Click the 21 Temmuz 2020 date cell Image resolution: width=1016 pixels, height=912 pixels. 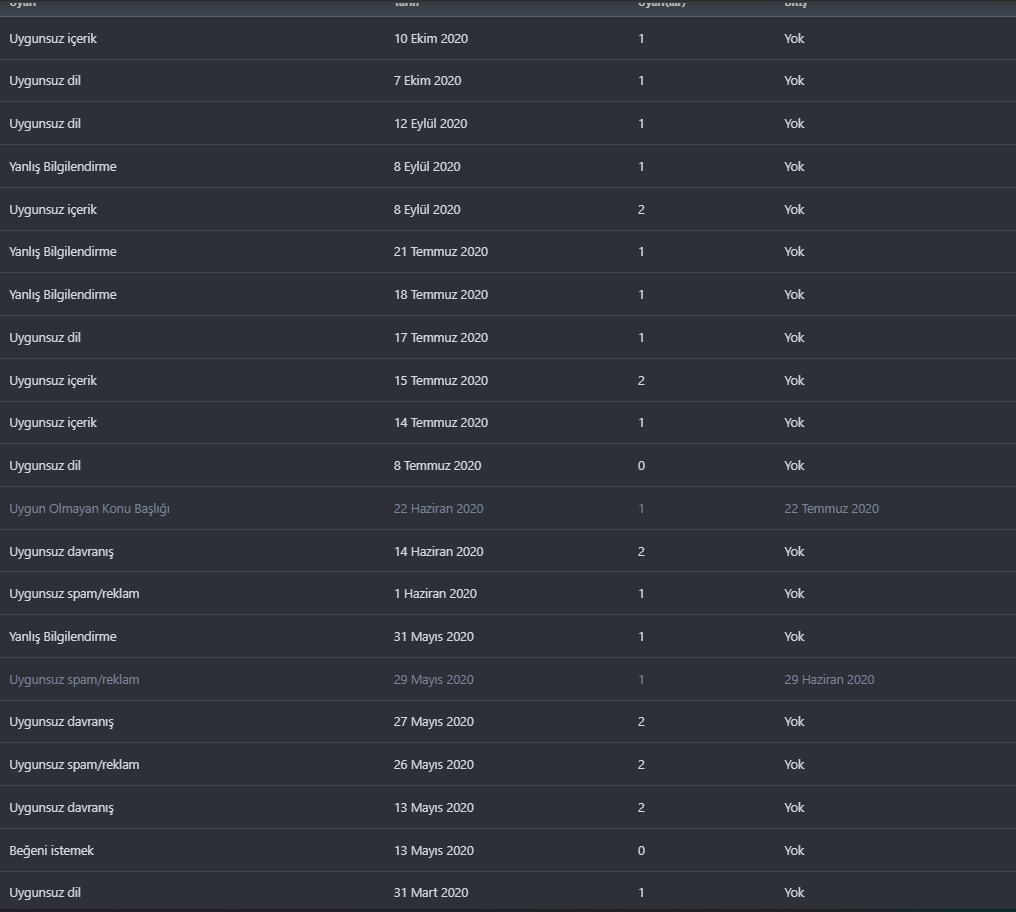point(440,252)
